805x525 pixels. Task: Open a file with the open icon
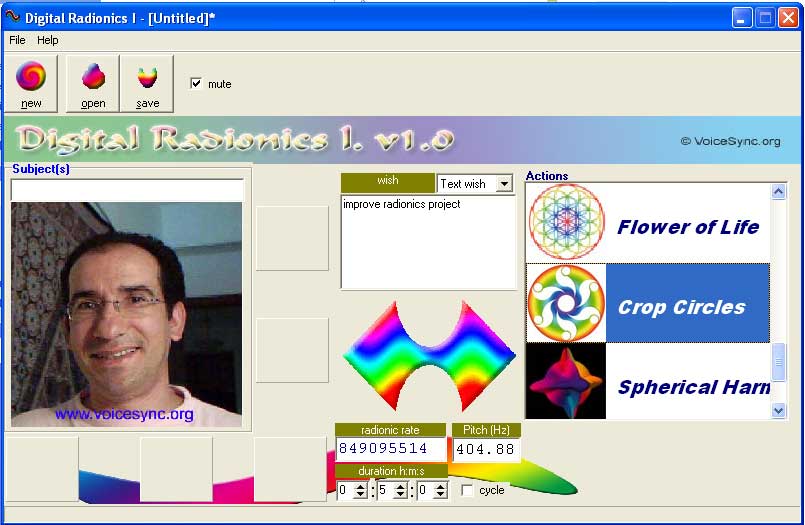coord(93,77)
